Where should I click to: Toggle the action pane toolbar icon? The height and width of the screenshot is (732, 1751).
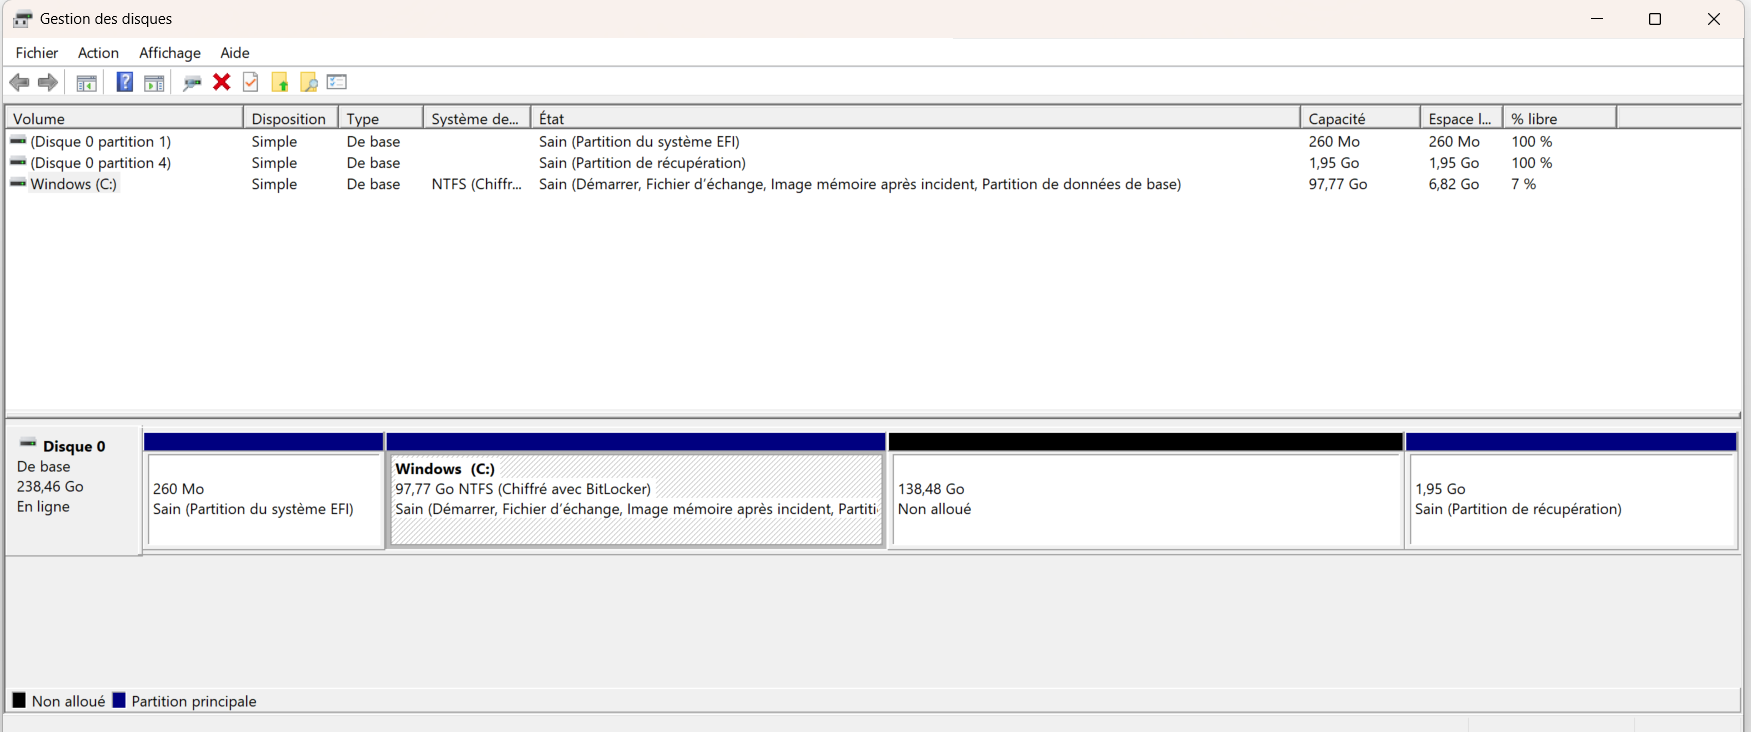tap(154, 82)
